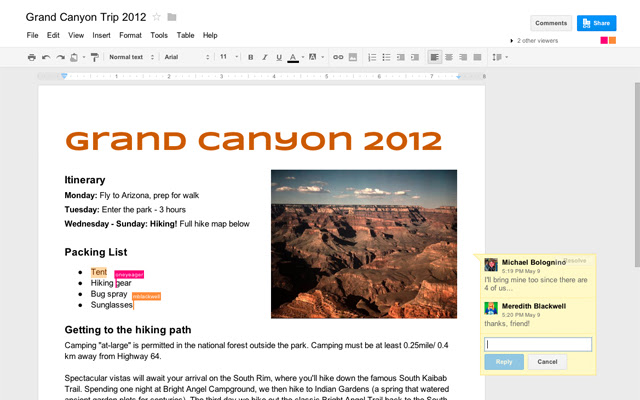Viewport: 640px width, 400px height.
Task: Focus the comment reply text box
Action: (538, 344)
